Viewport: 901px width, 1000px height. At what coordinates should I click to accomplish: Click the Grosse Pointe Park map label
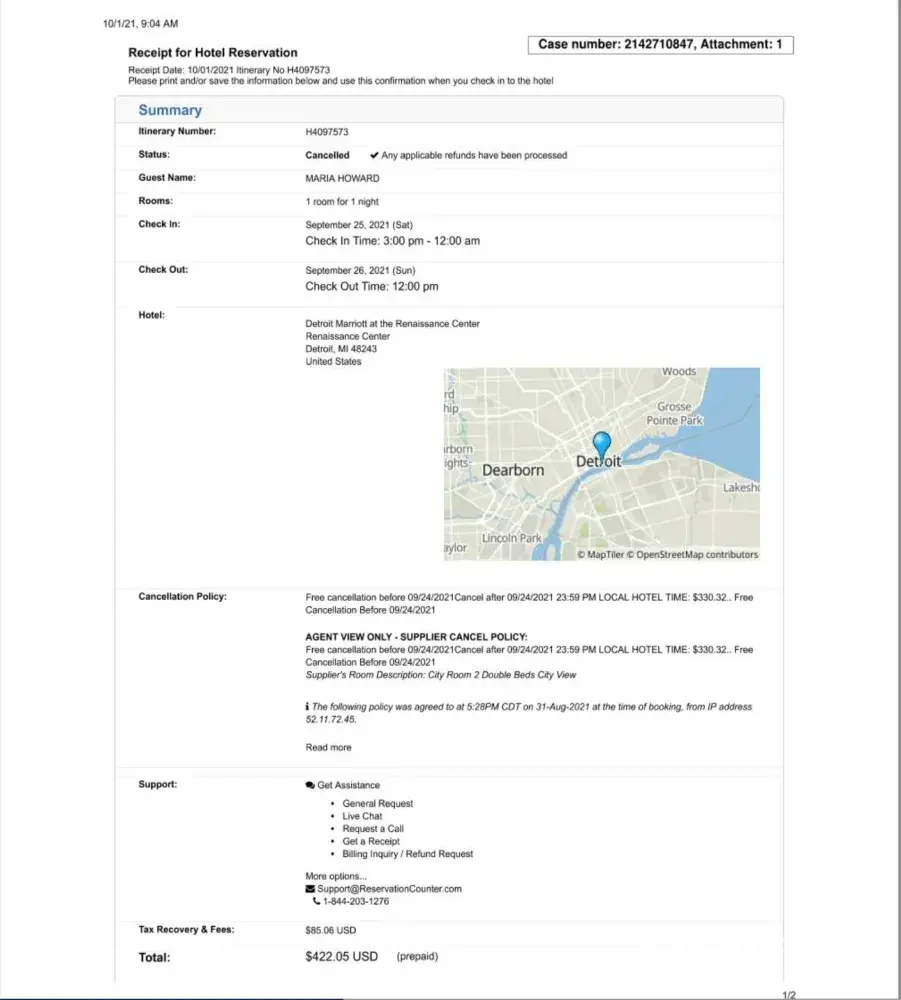[x=675, y=413]
